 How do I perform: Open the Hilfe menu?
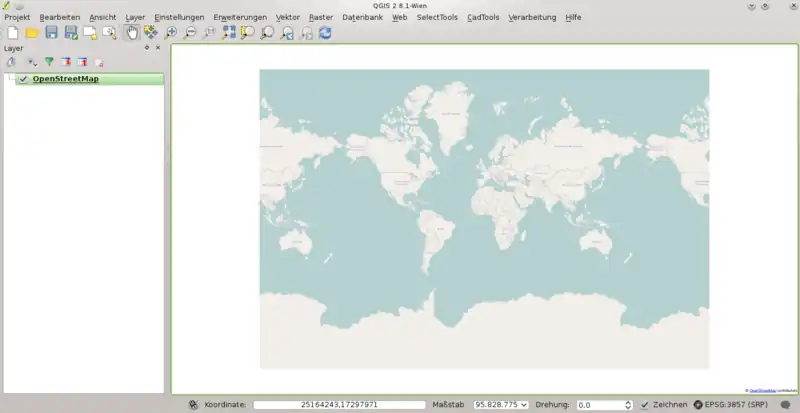pos(573,17)
